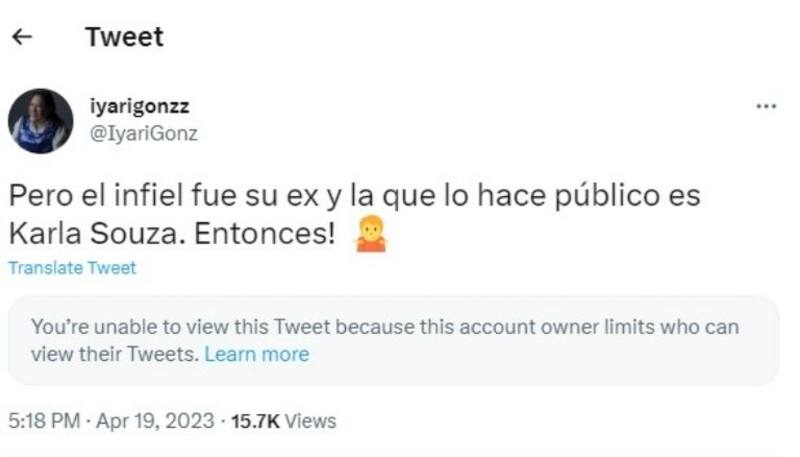Go back using the left arrow icon
The height and width of the screenshot is (457, 800).
[x=22, y=37]
